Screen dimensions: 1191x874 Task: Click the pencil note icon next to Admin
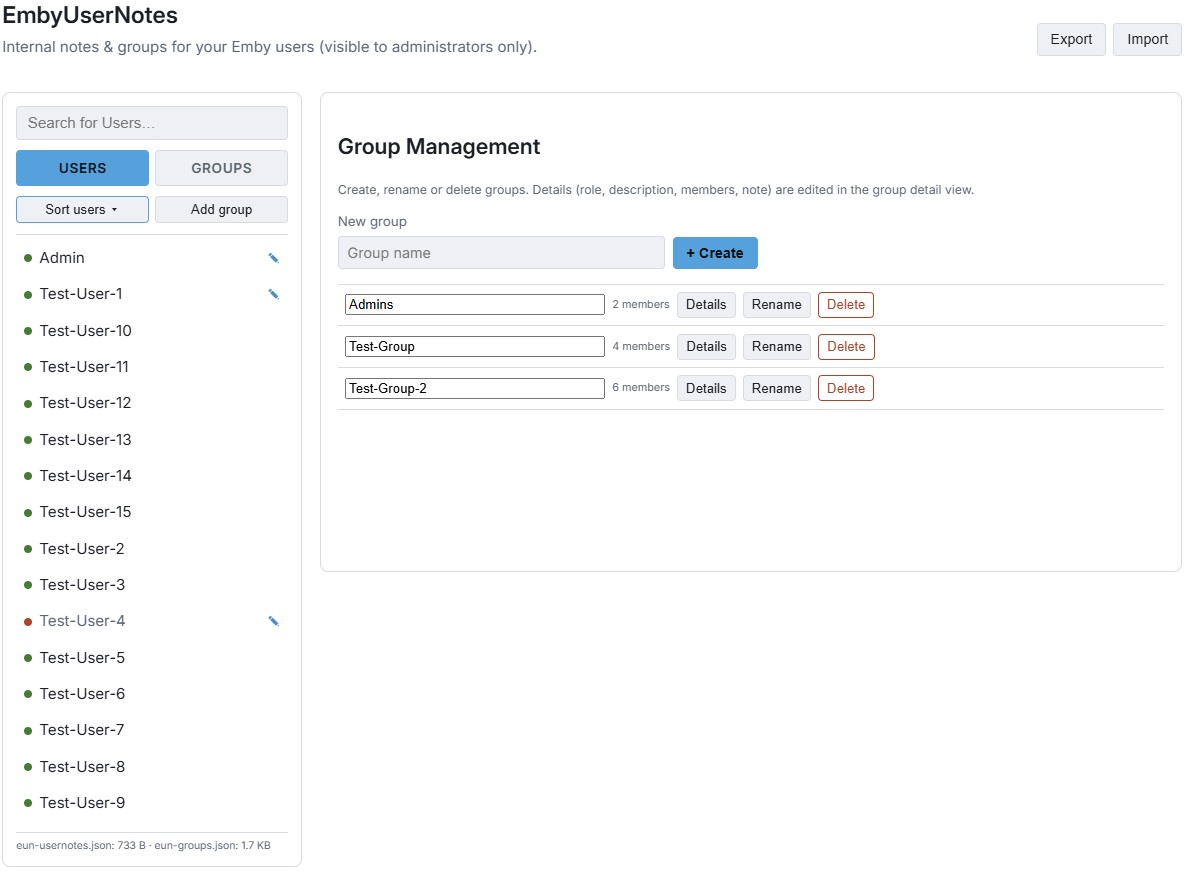[273, 258]
